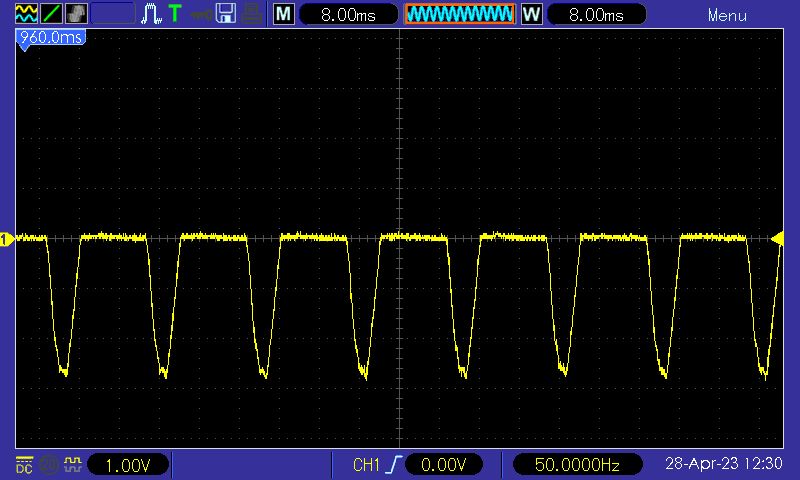The height and width of the screenshot is (480, 800).
Task: Click the green diagonal line icon
Action: (x=50, y=14)
